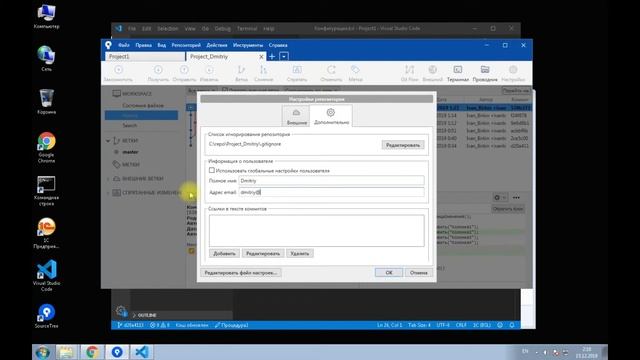Click the commit text links list box

[317, 231]
